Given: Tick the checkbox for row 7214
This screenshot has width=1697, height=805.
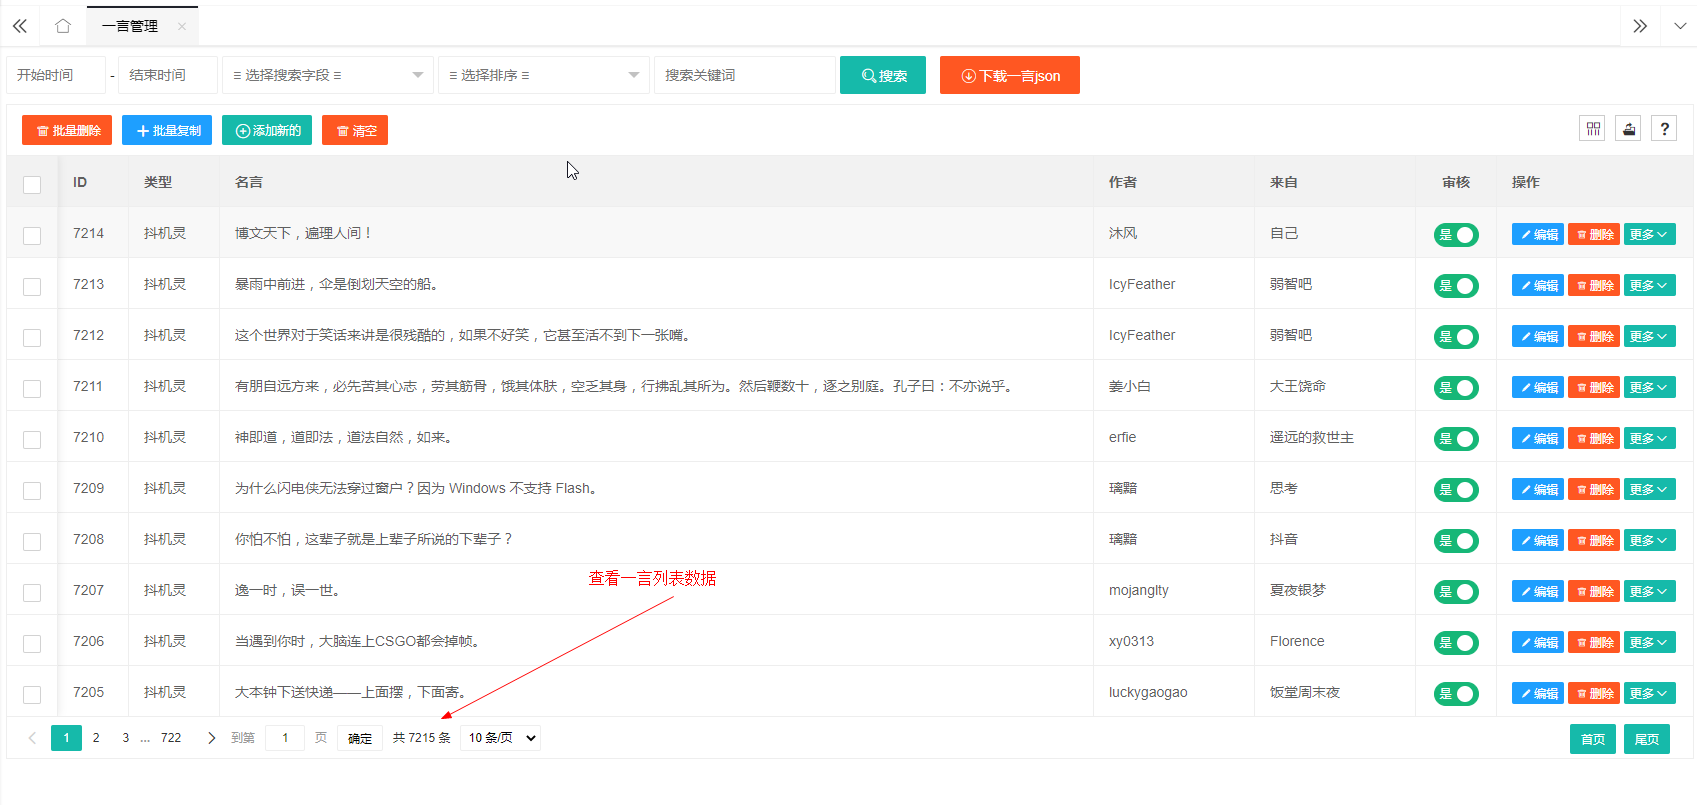Looking at the screenshot, I should point(32,235).
